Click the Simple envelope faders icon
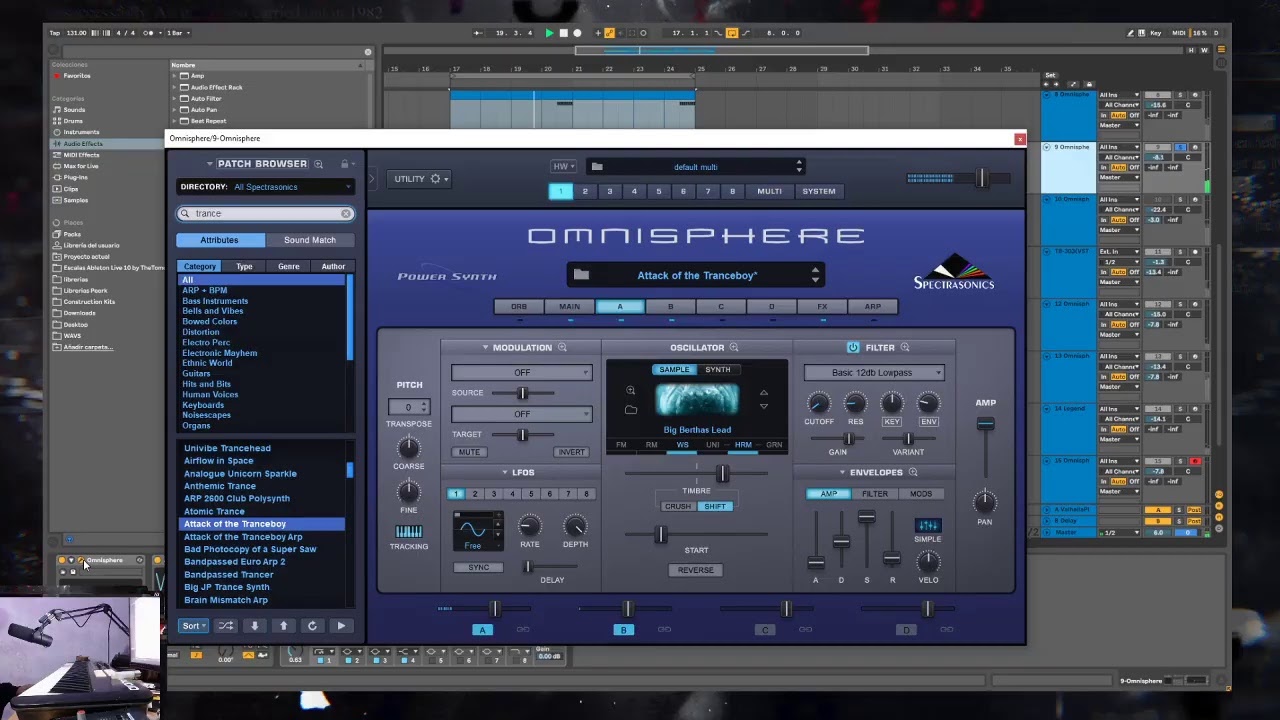1280x720 pixels. tap(928, 525)
